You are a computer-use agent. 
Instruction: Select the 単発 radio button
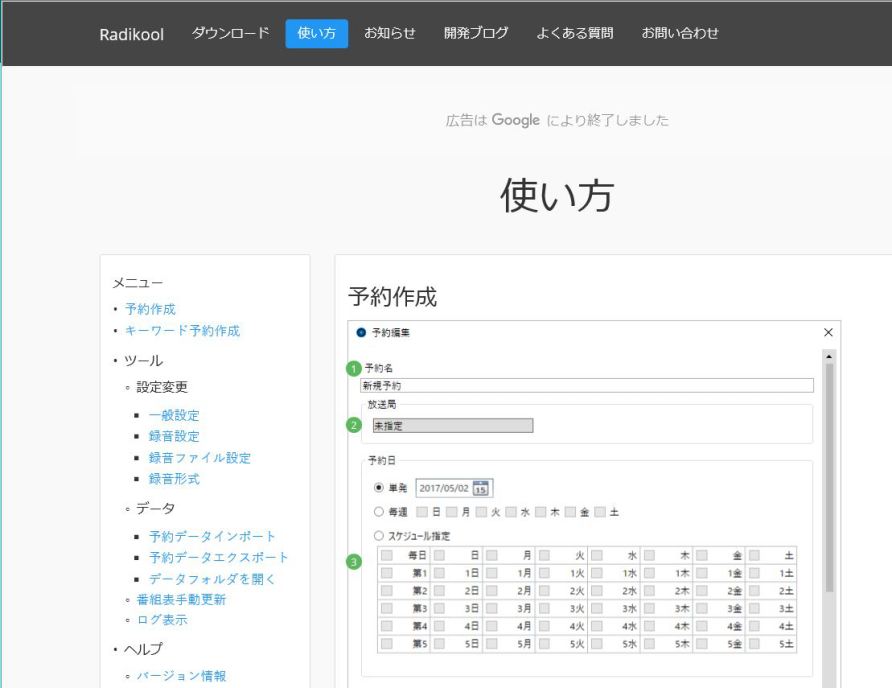[378, 488]
